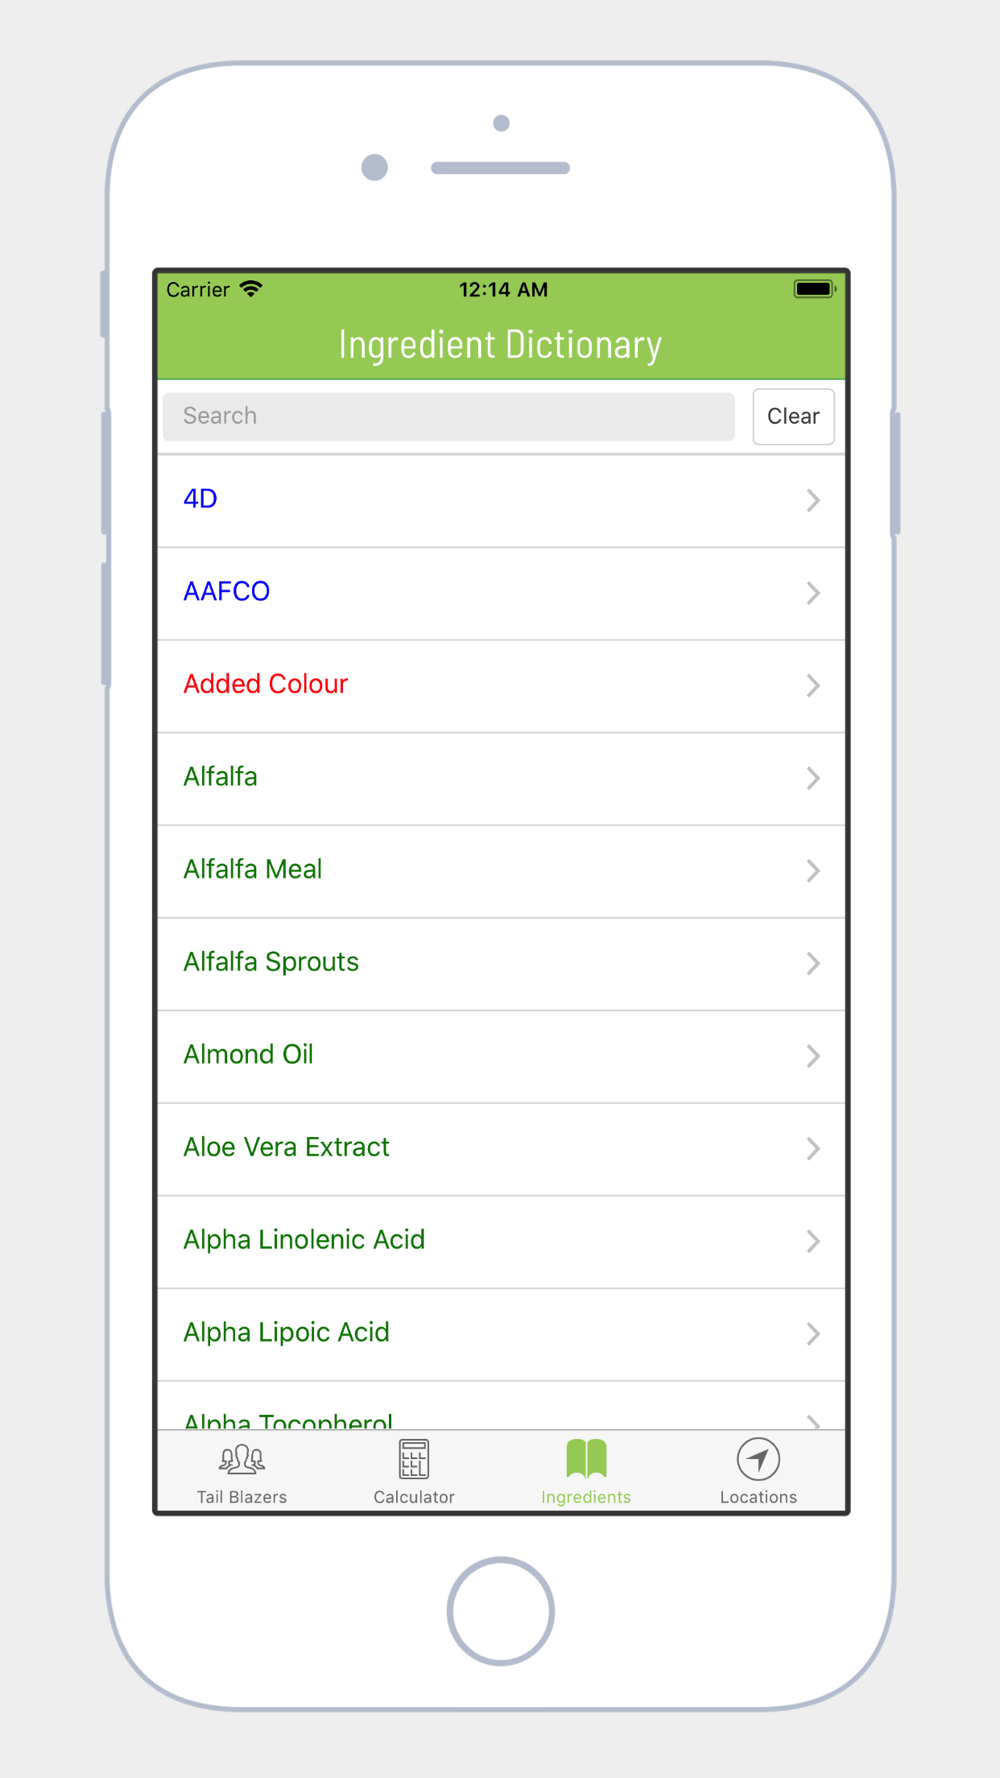Select Alfalfa Sprouts from the list
1000x1778 pixels.
click(501, 964)
